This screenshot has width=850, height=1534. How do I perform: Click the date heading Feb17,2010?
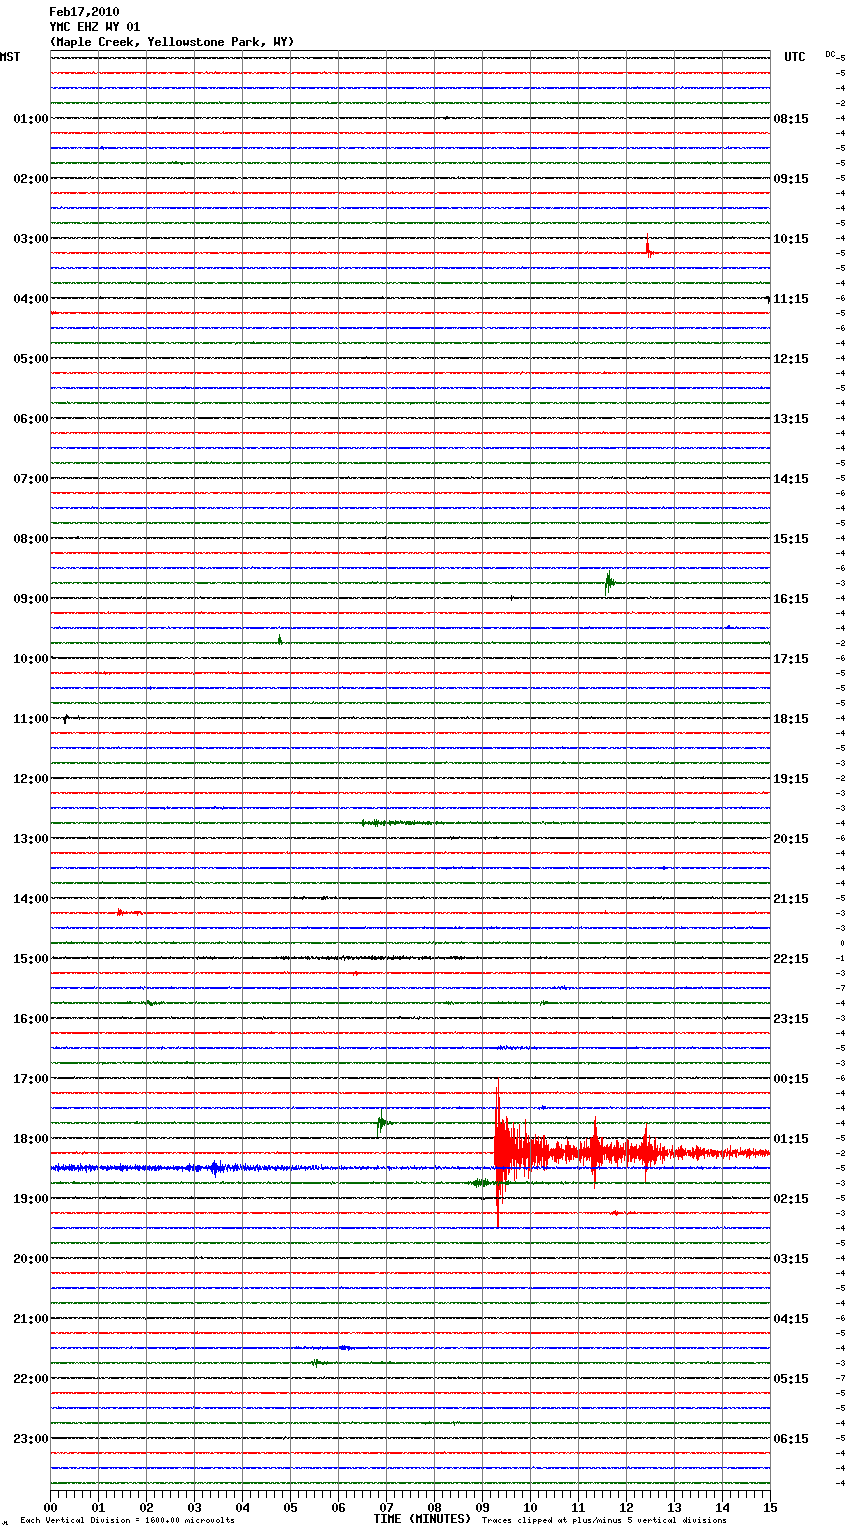[x=84, y=12]
